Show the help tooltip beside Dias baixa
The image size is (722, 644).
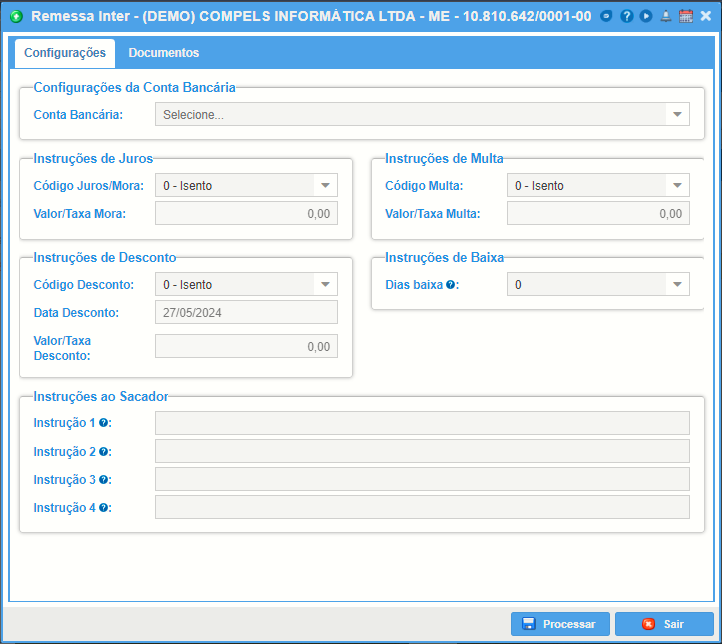[451, 284]
